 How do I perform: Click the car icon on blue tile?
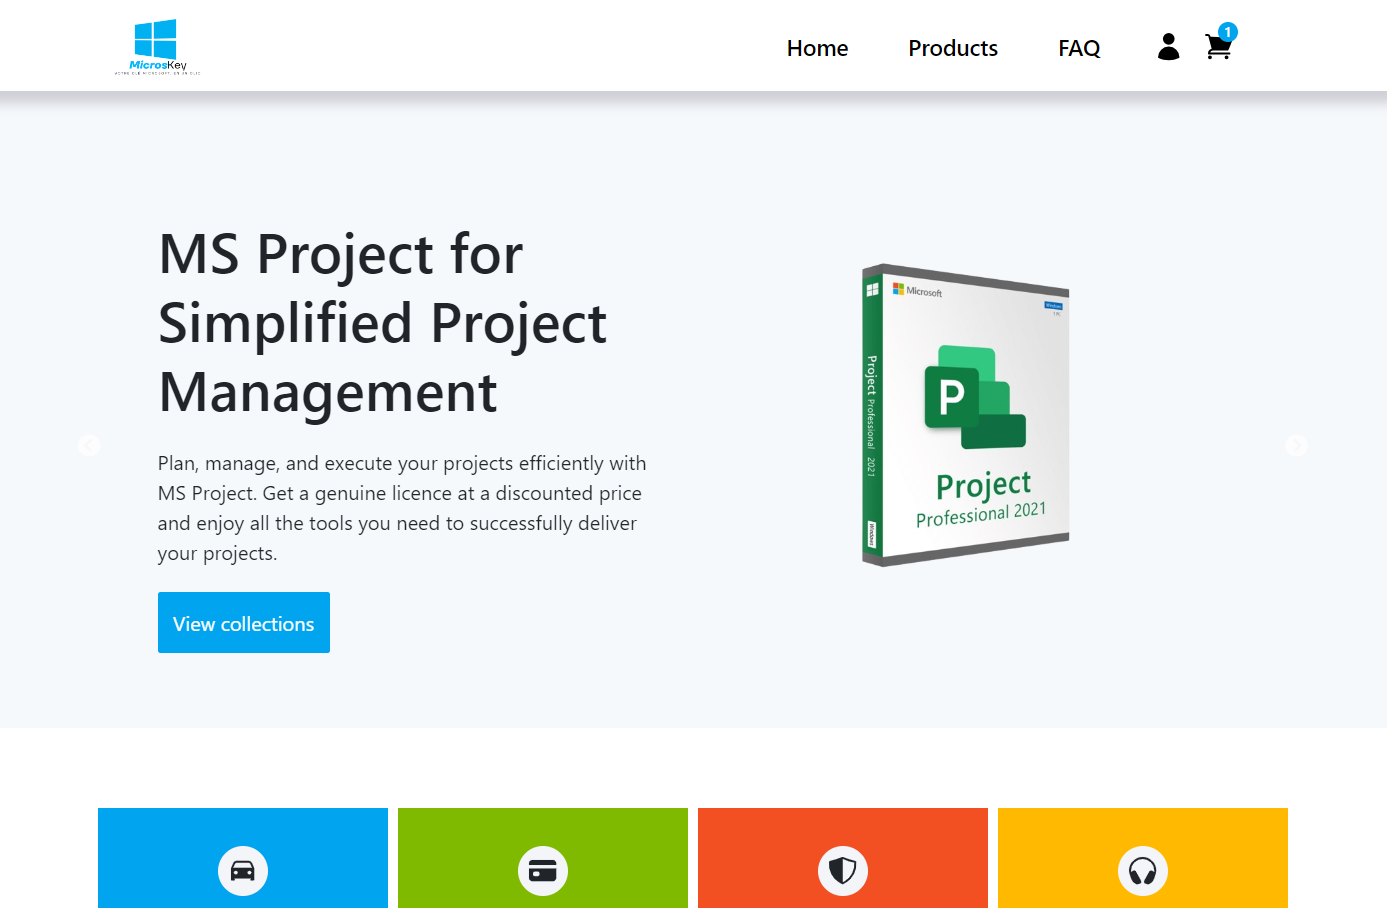[243, 871]
